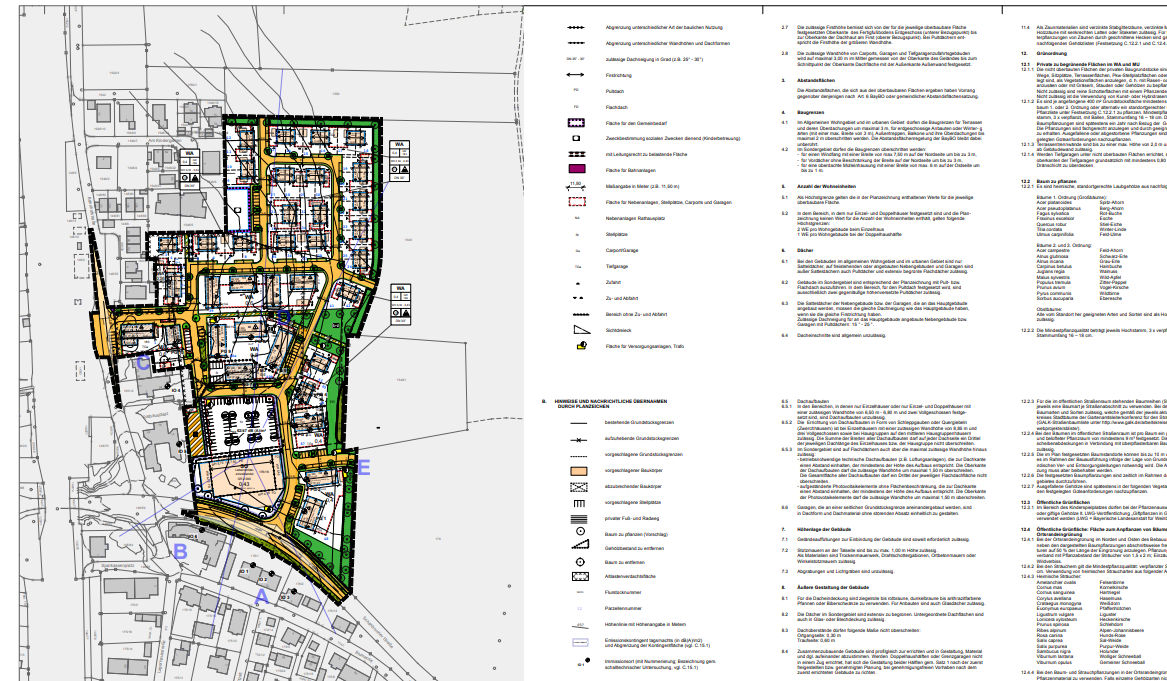Click the section heading 'Dächer'
1167x681 pixels.
tap(805, 251)
